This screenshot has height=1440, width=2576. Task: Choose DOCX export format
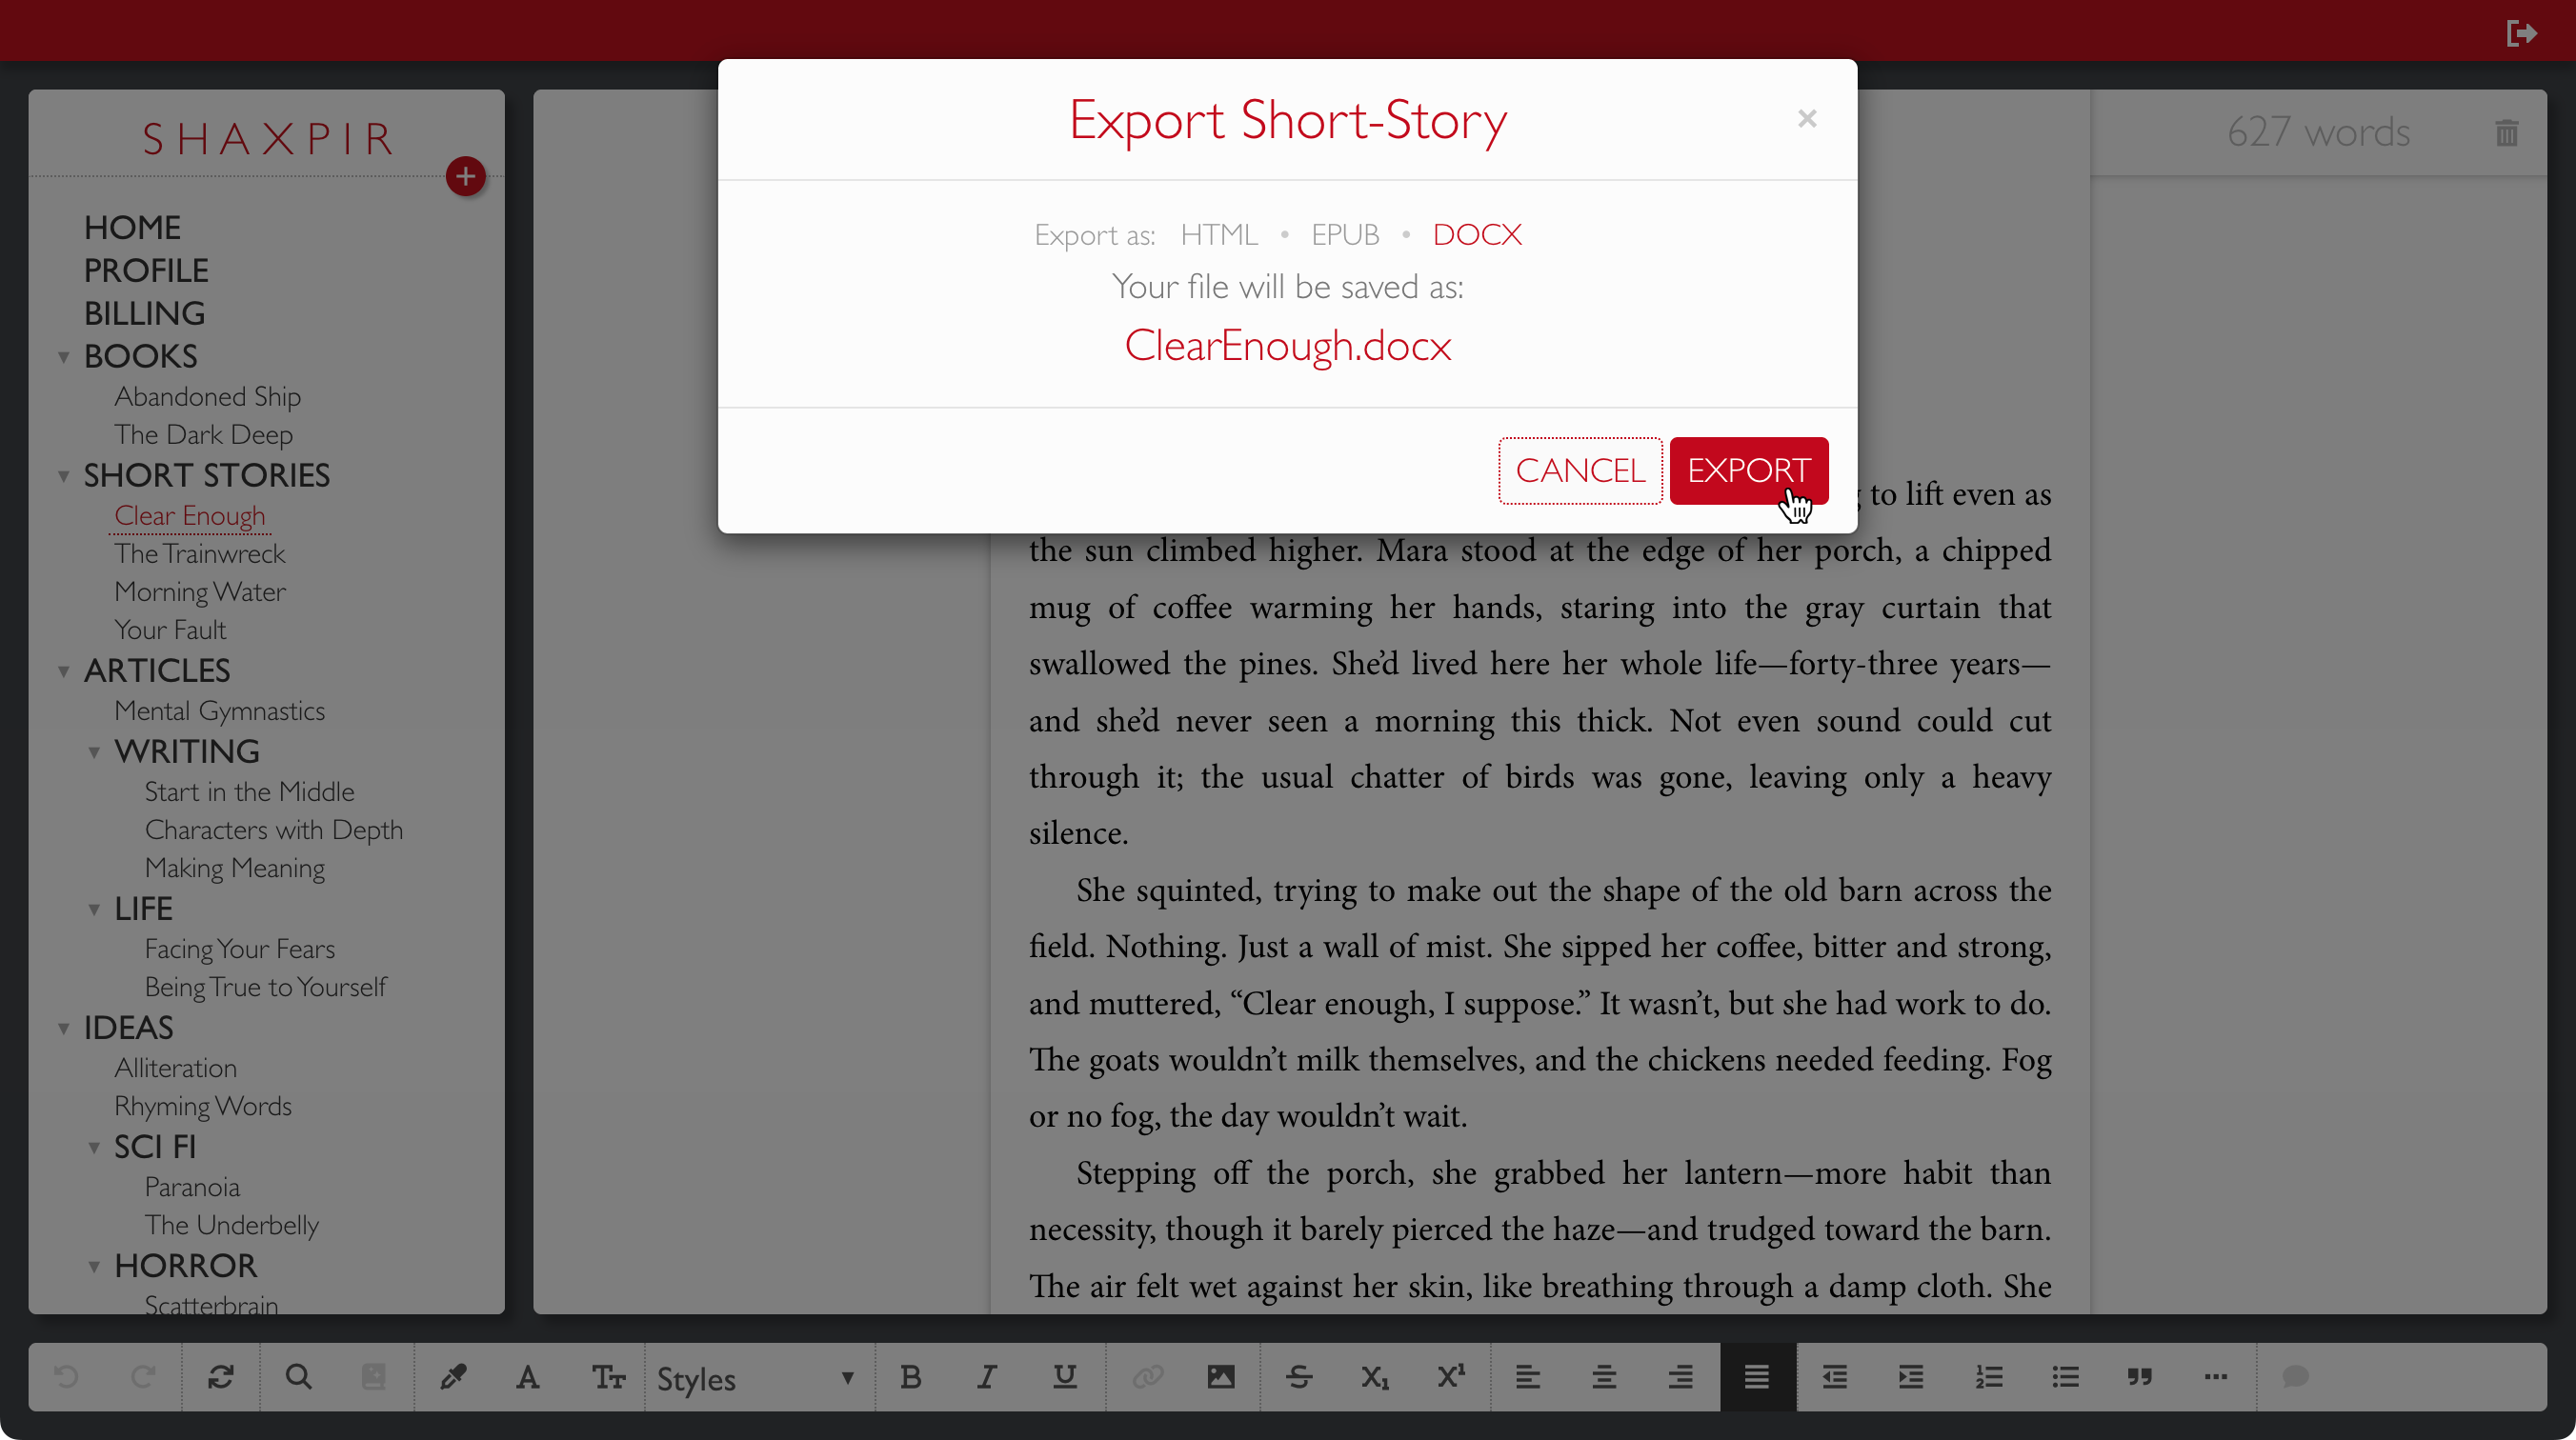pos(1477,234)
